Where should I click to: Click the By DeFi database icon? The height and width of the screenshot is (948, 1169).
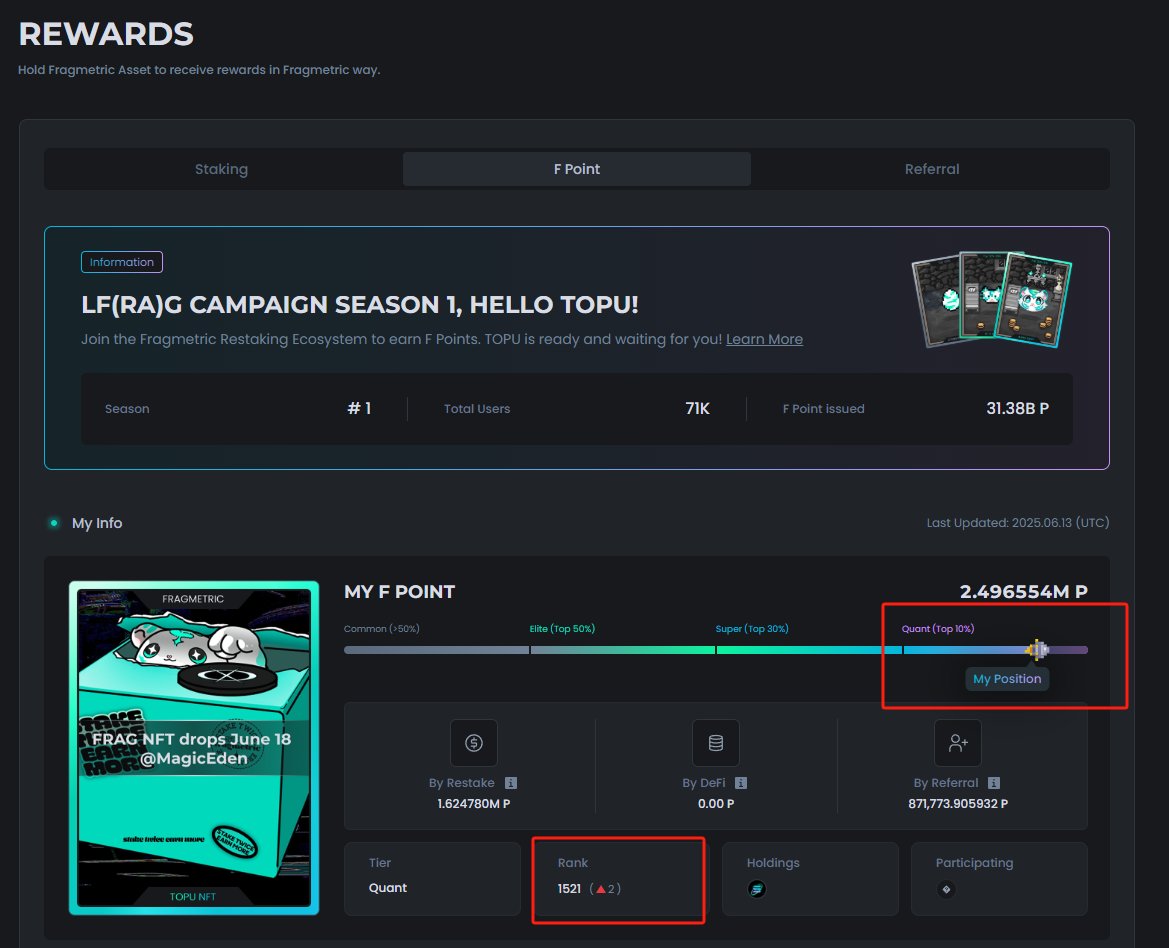[x=716, y=743]
